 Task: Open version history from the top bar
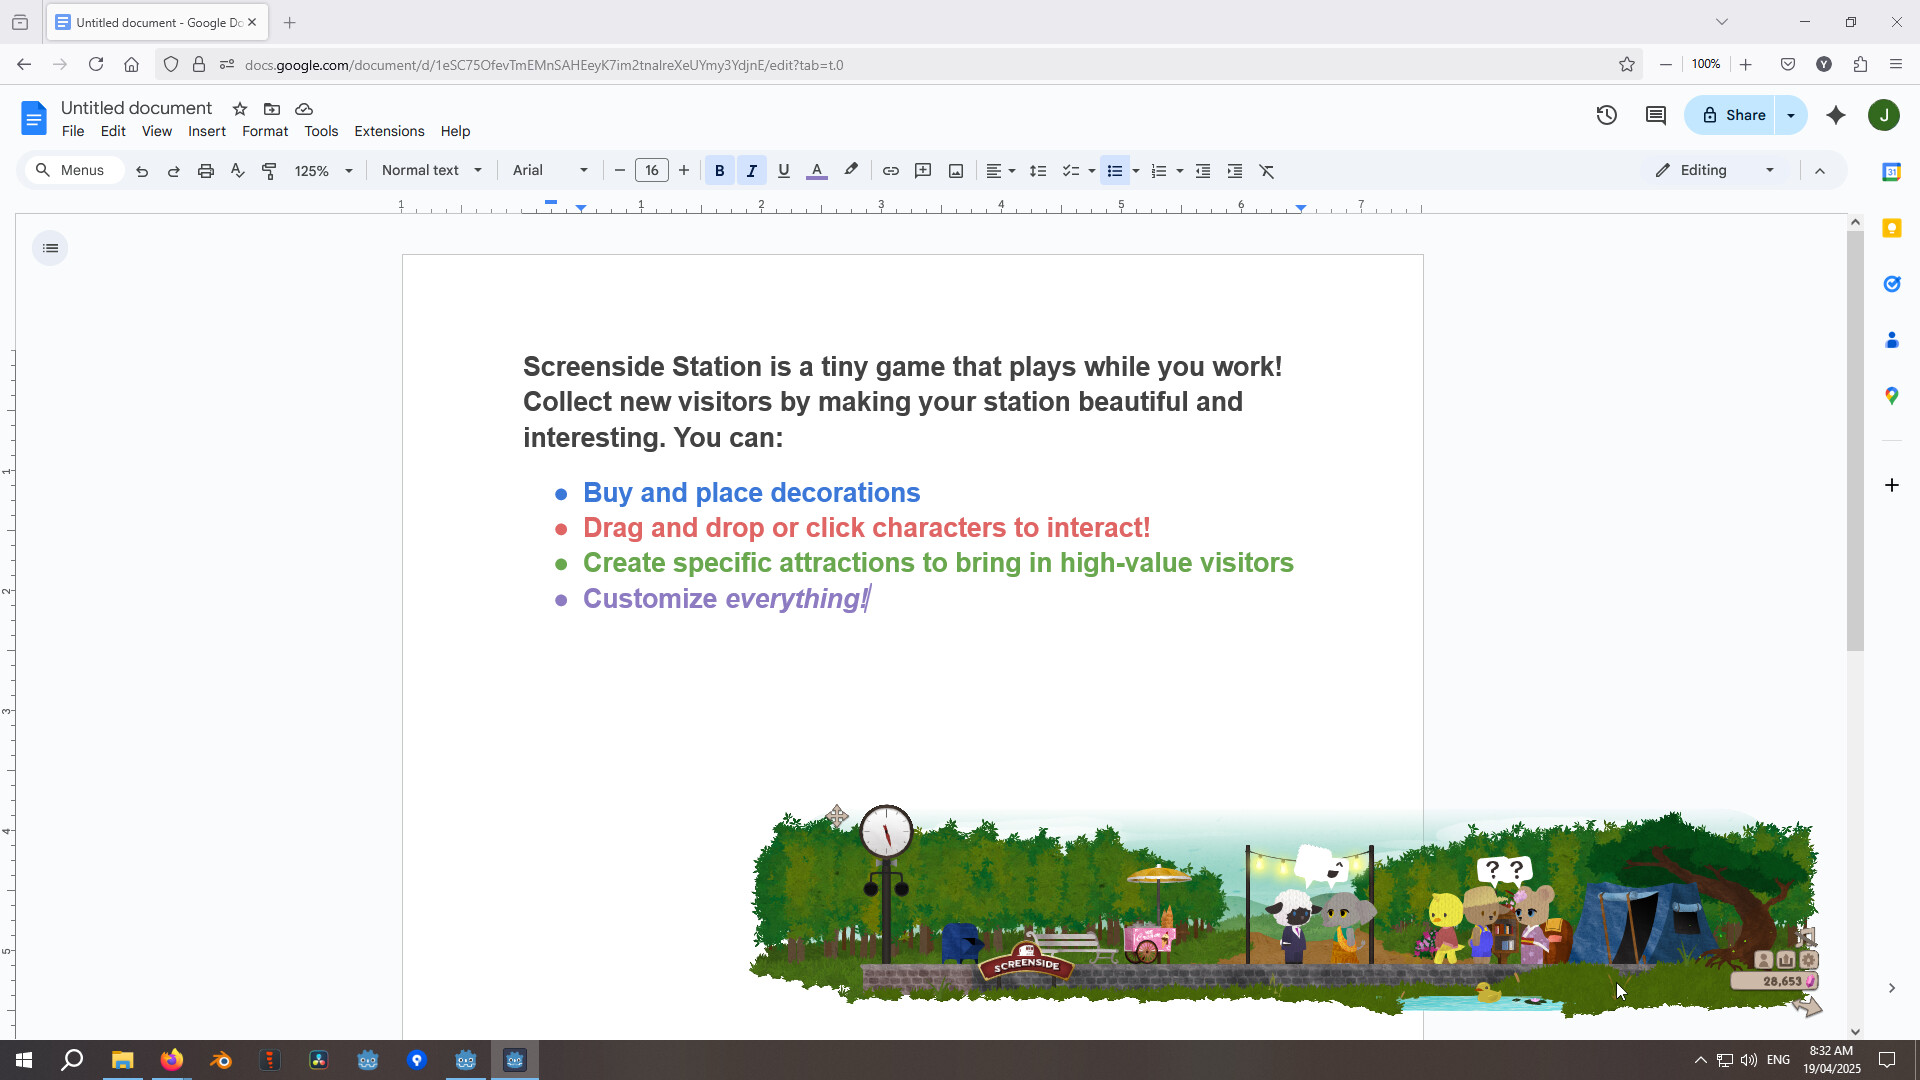point(1607,115)
